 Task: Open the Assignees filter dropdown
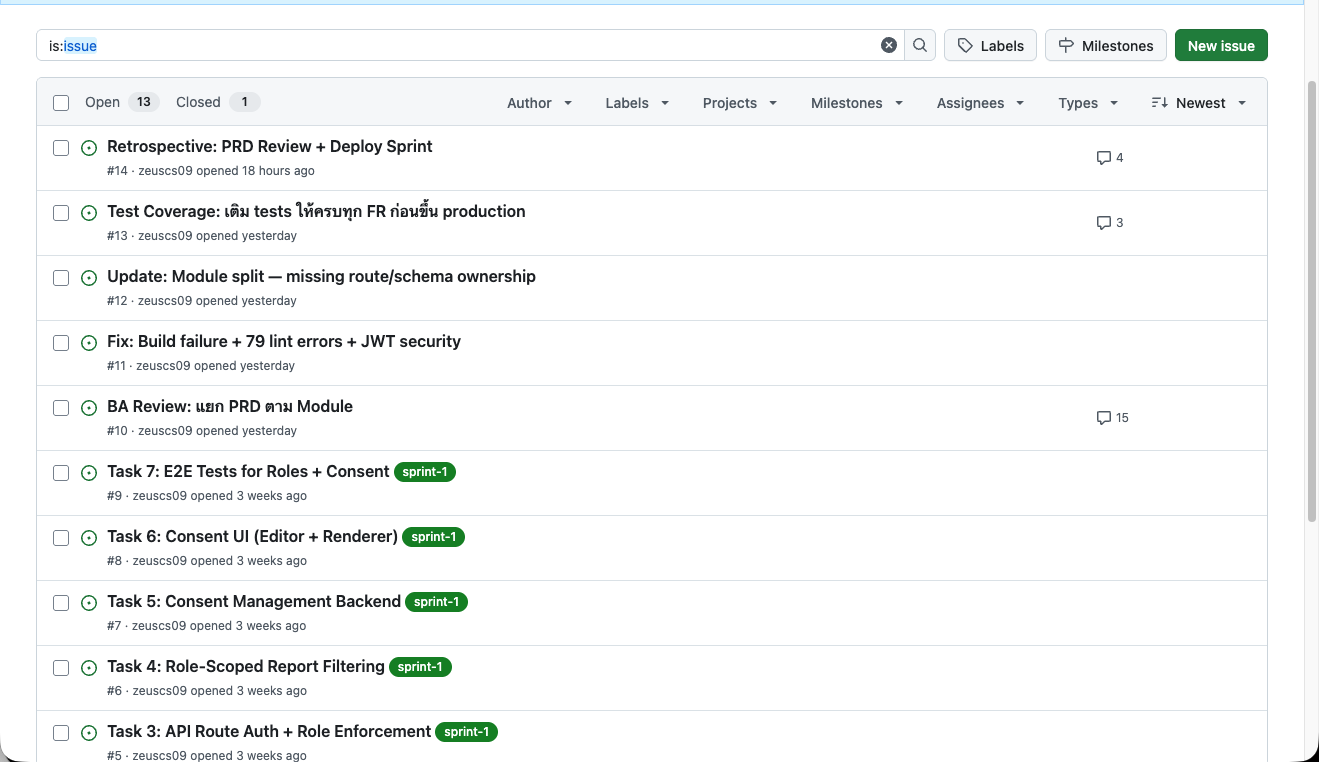980,102
